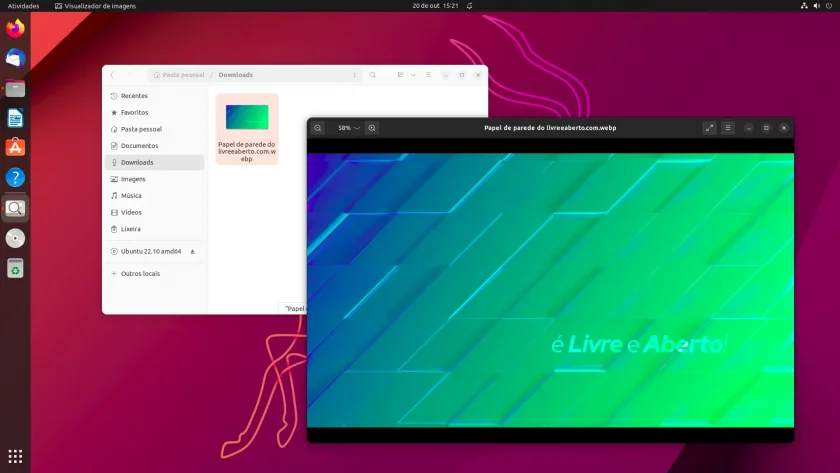
Task: Zoom in using the image viewer magnifier
Action: [372, 128]
